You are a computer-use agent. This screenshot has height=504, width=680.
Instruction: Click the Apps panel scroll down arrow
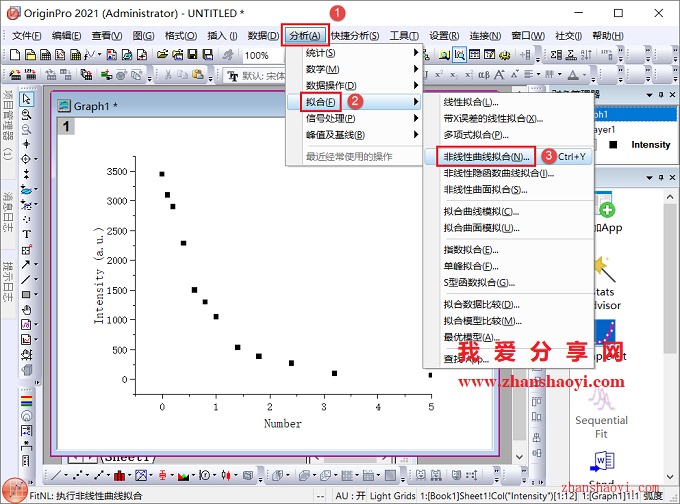tap(670, 476)
